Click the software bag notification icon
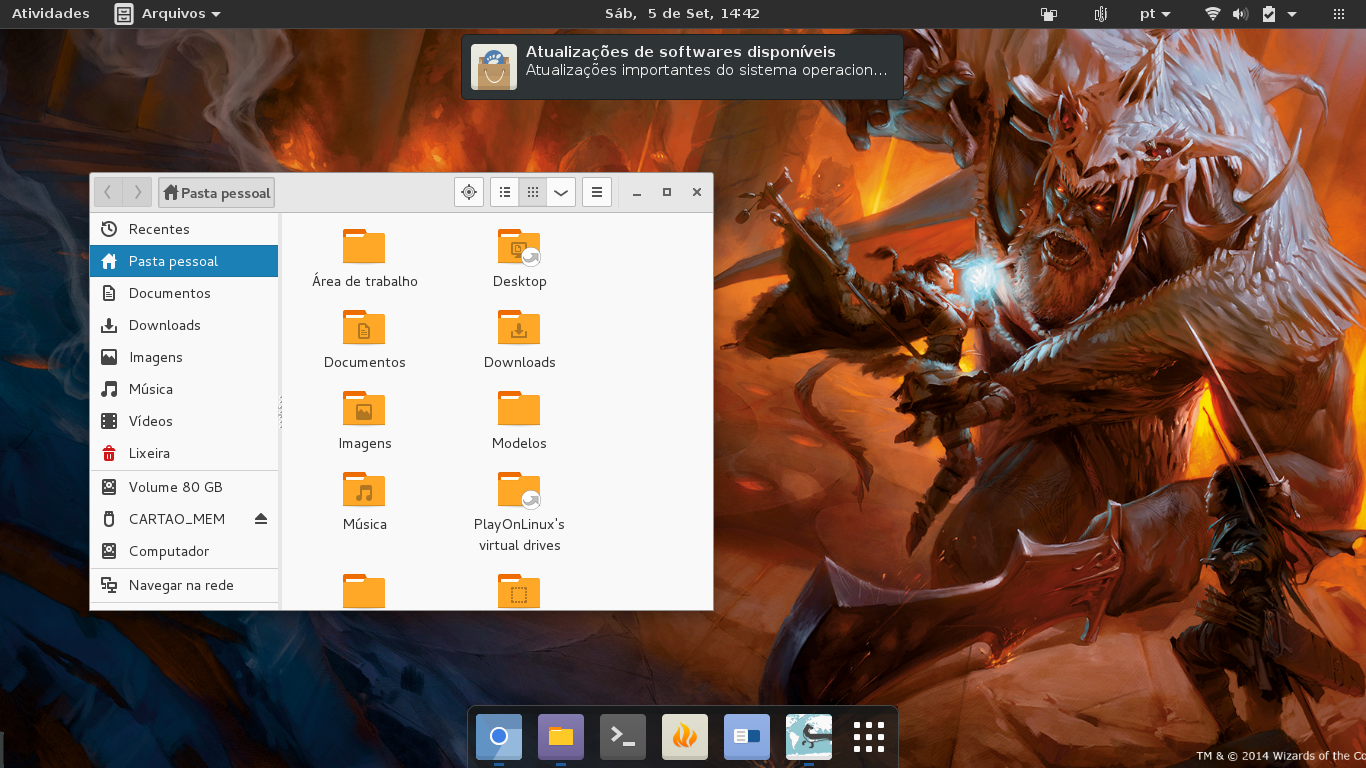This screenshot has width=1366, height=768. click(x=494, y=67)
